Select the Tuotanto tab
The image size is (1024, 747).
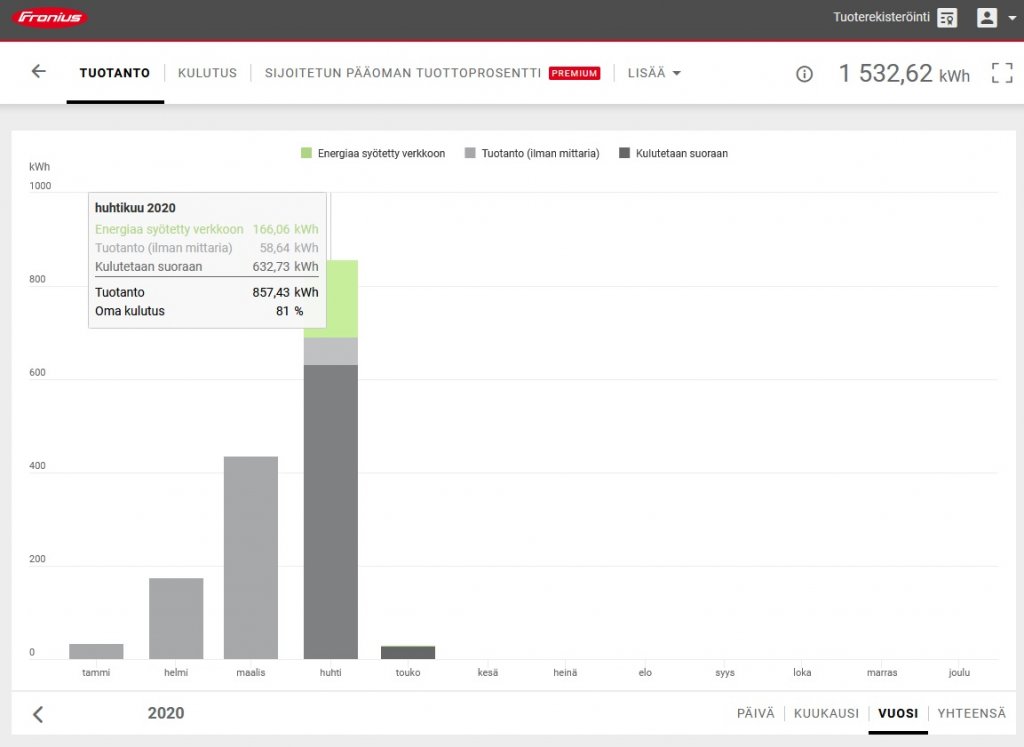point(115,73)
